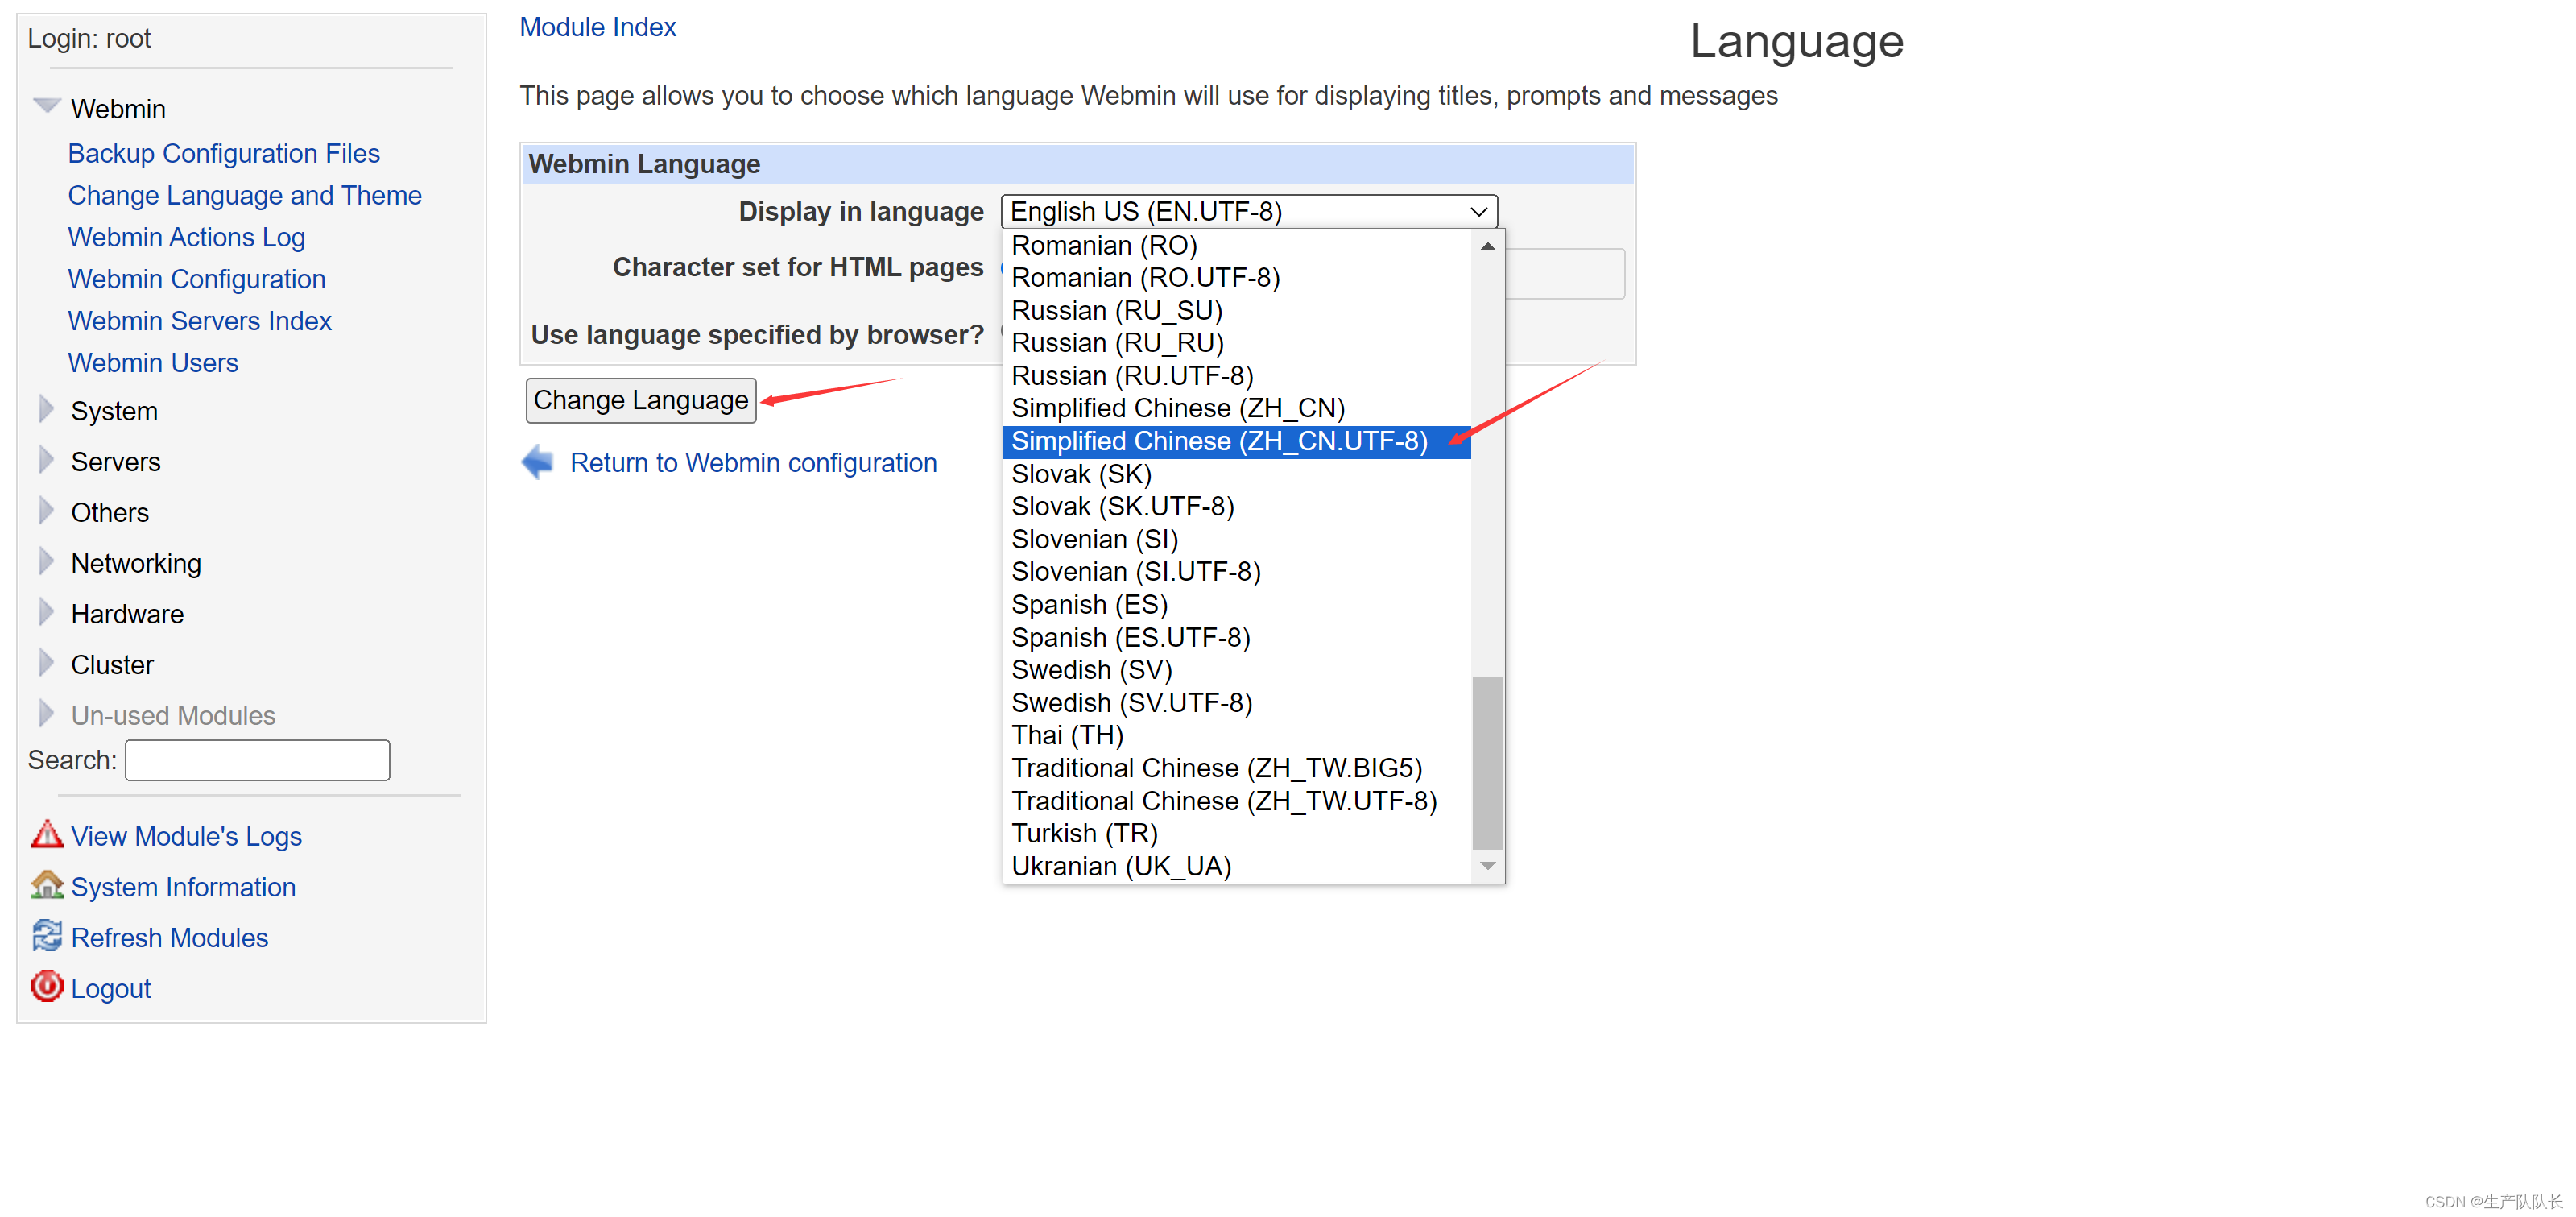Click the scroll-up arrow in language list

pos(1487,246)
